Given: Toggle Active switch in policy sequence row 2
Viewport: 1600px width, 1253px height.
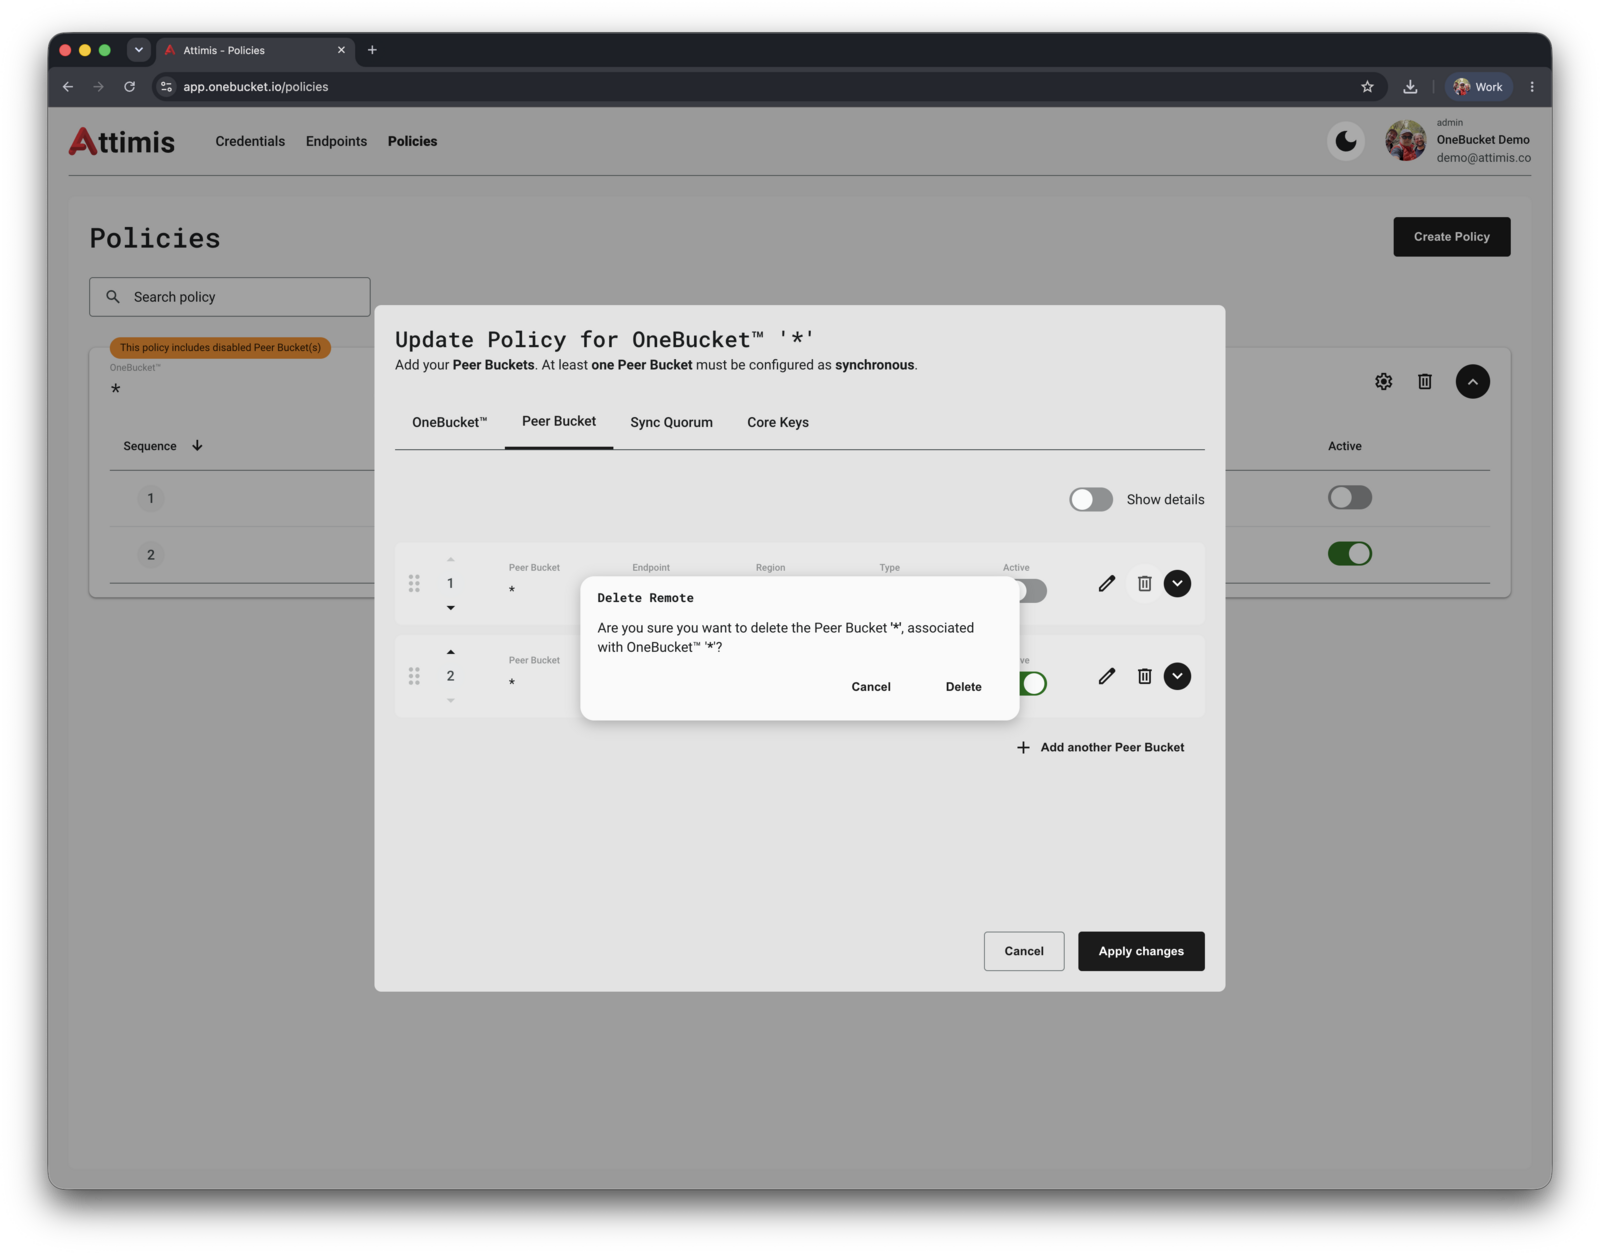Looking at the screenshot, I should [1349, 553].
